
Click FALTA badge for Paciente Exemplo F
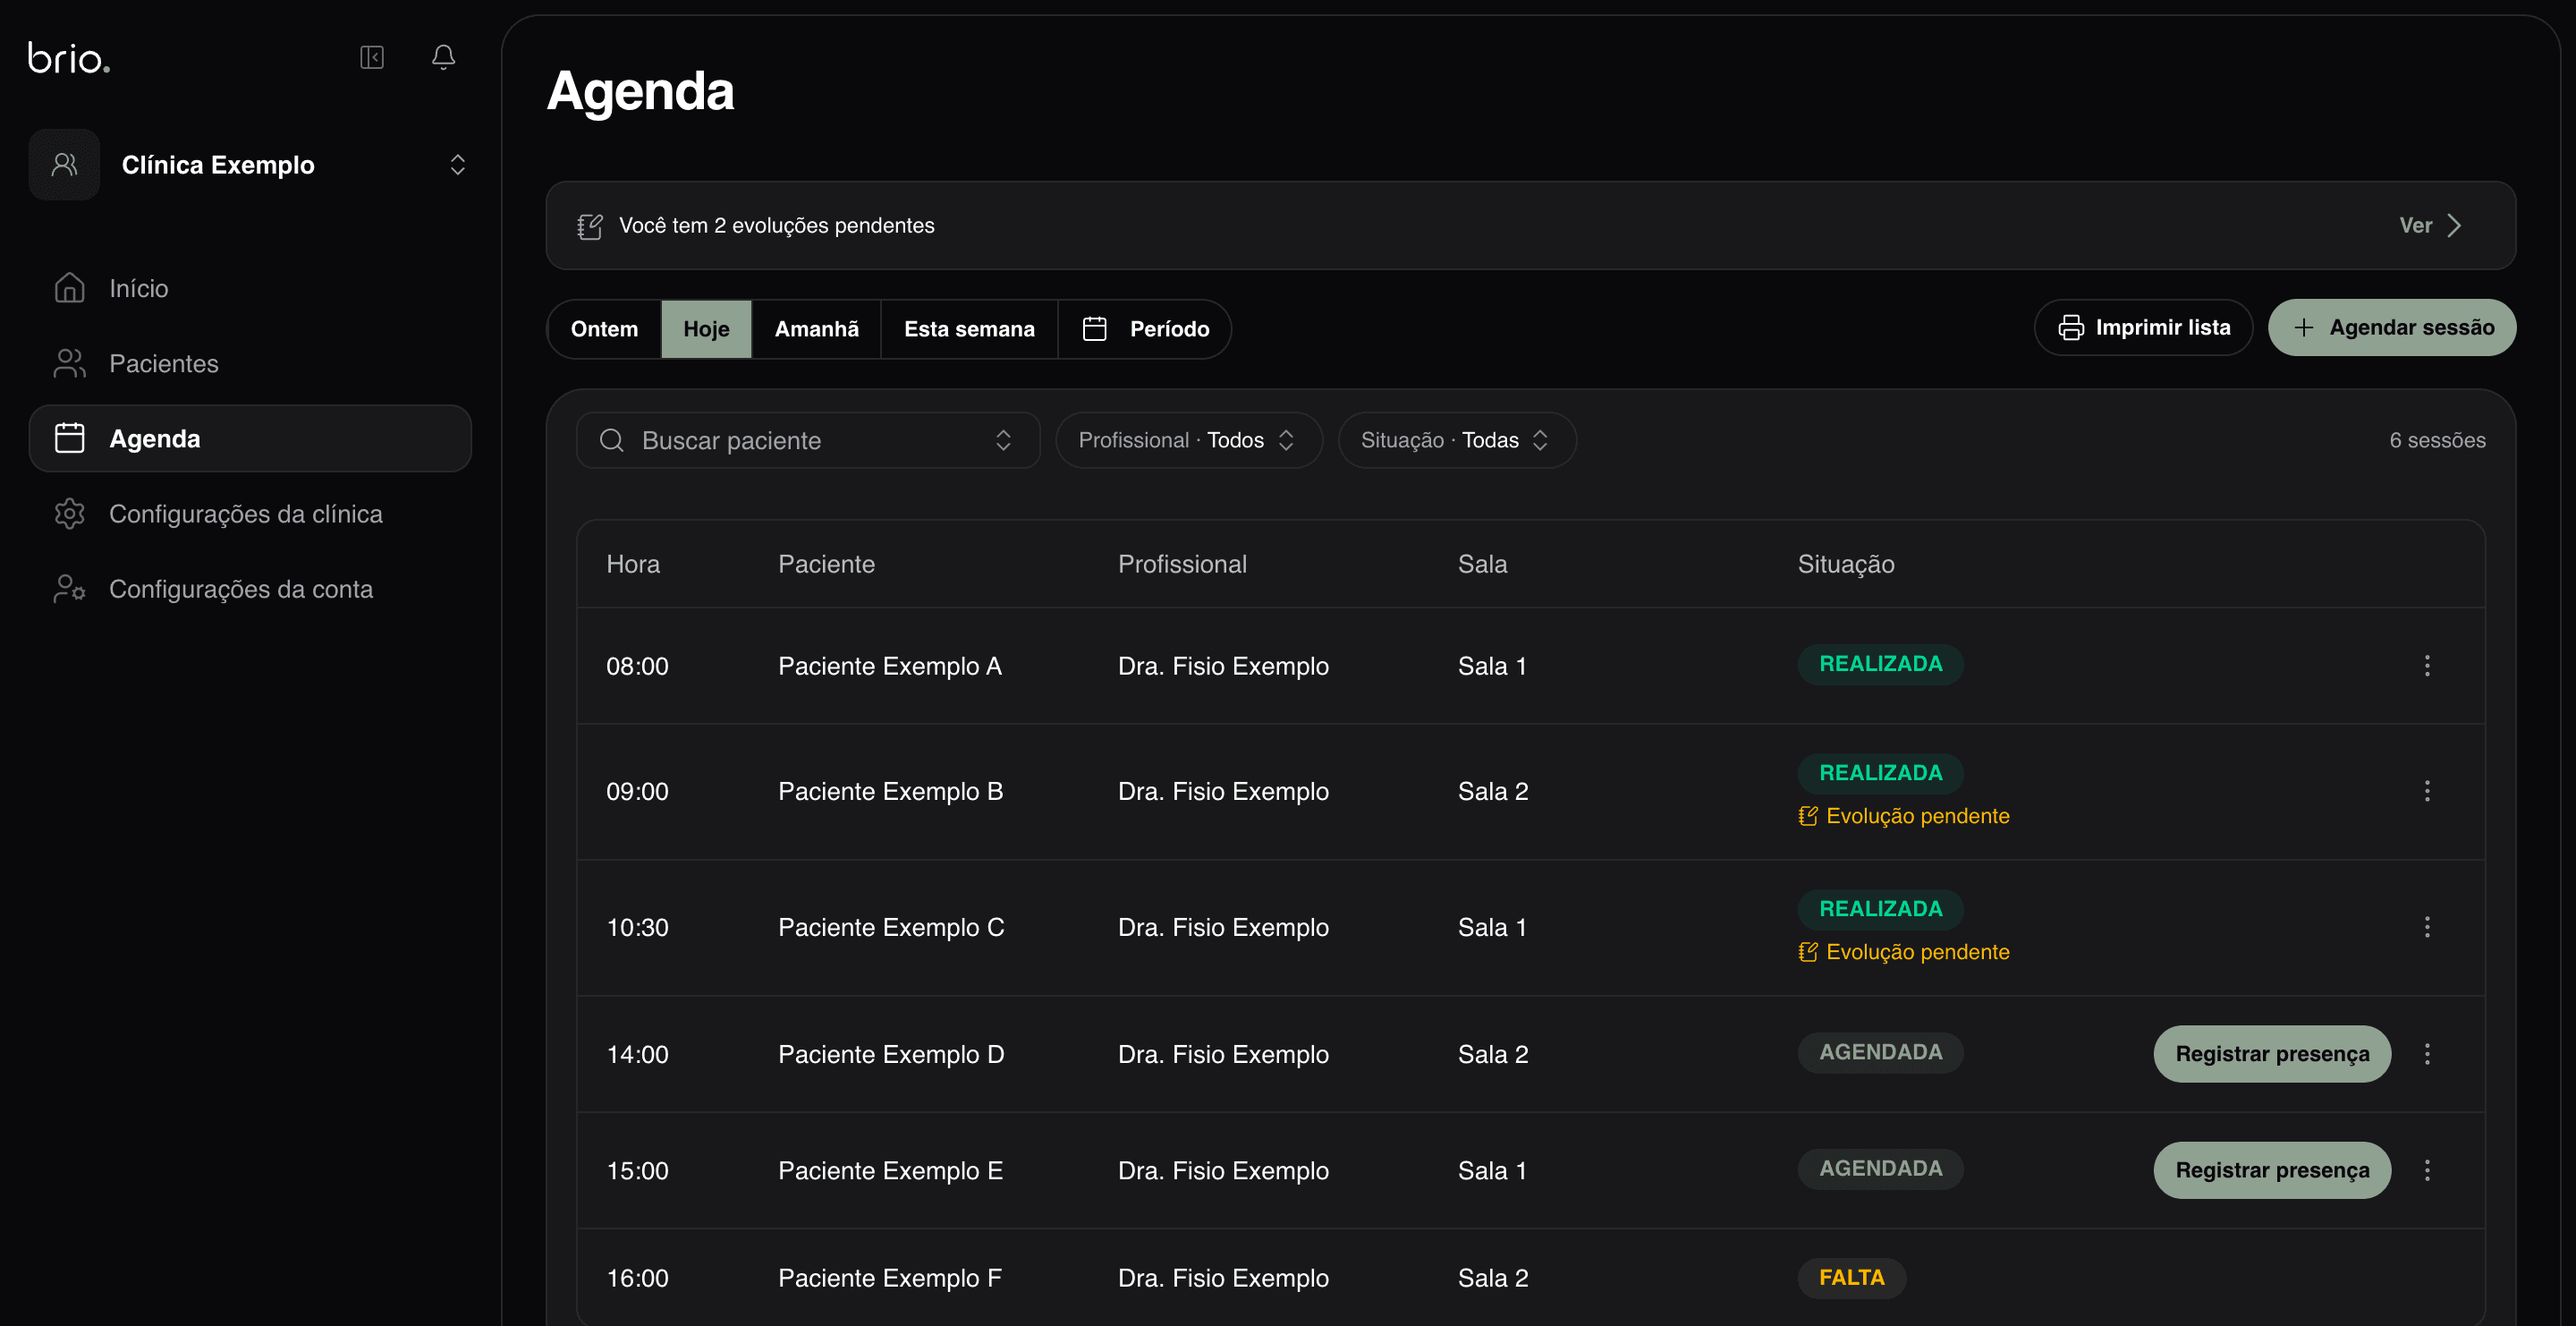(1852, 1278)
